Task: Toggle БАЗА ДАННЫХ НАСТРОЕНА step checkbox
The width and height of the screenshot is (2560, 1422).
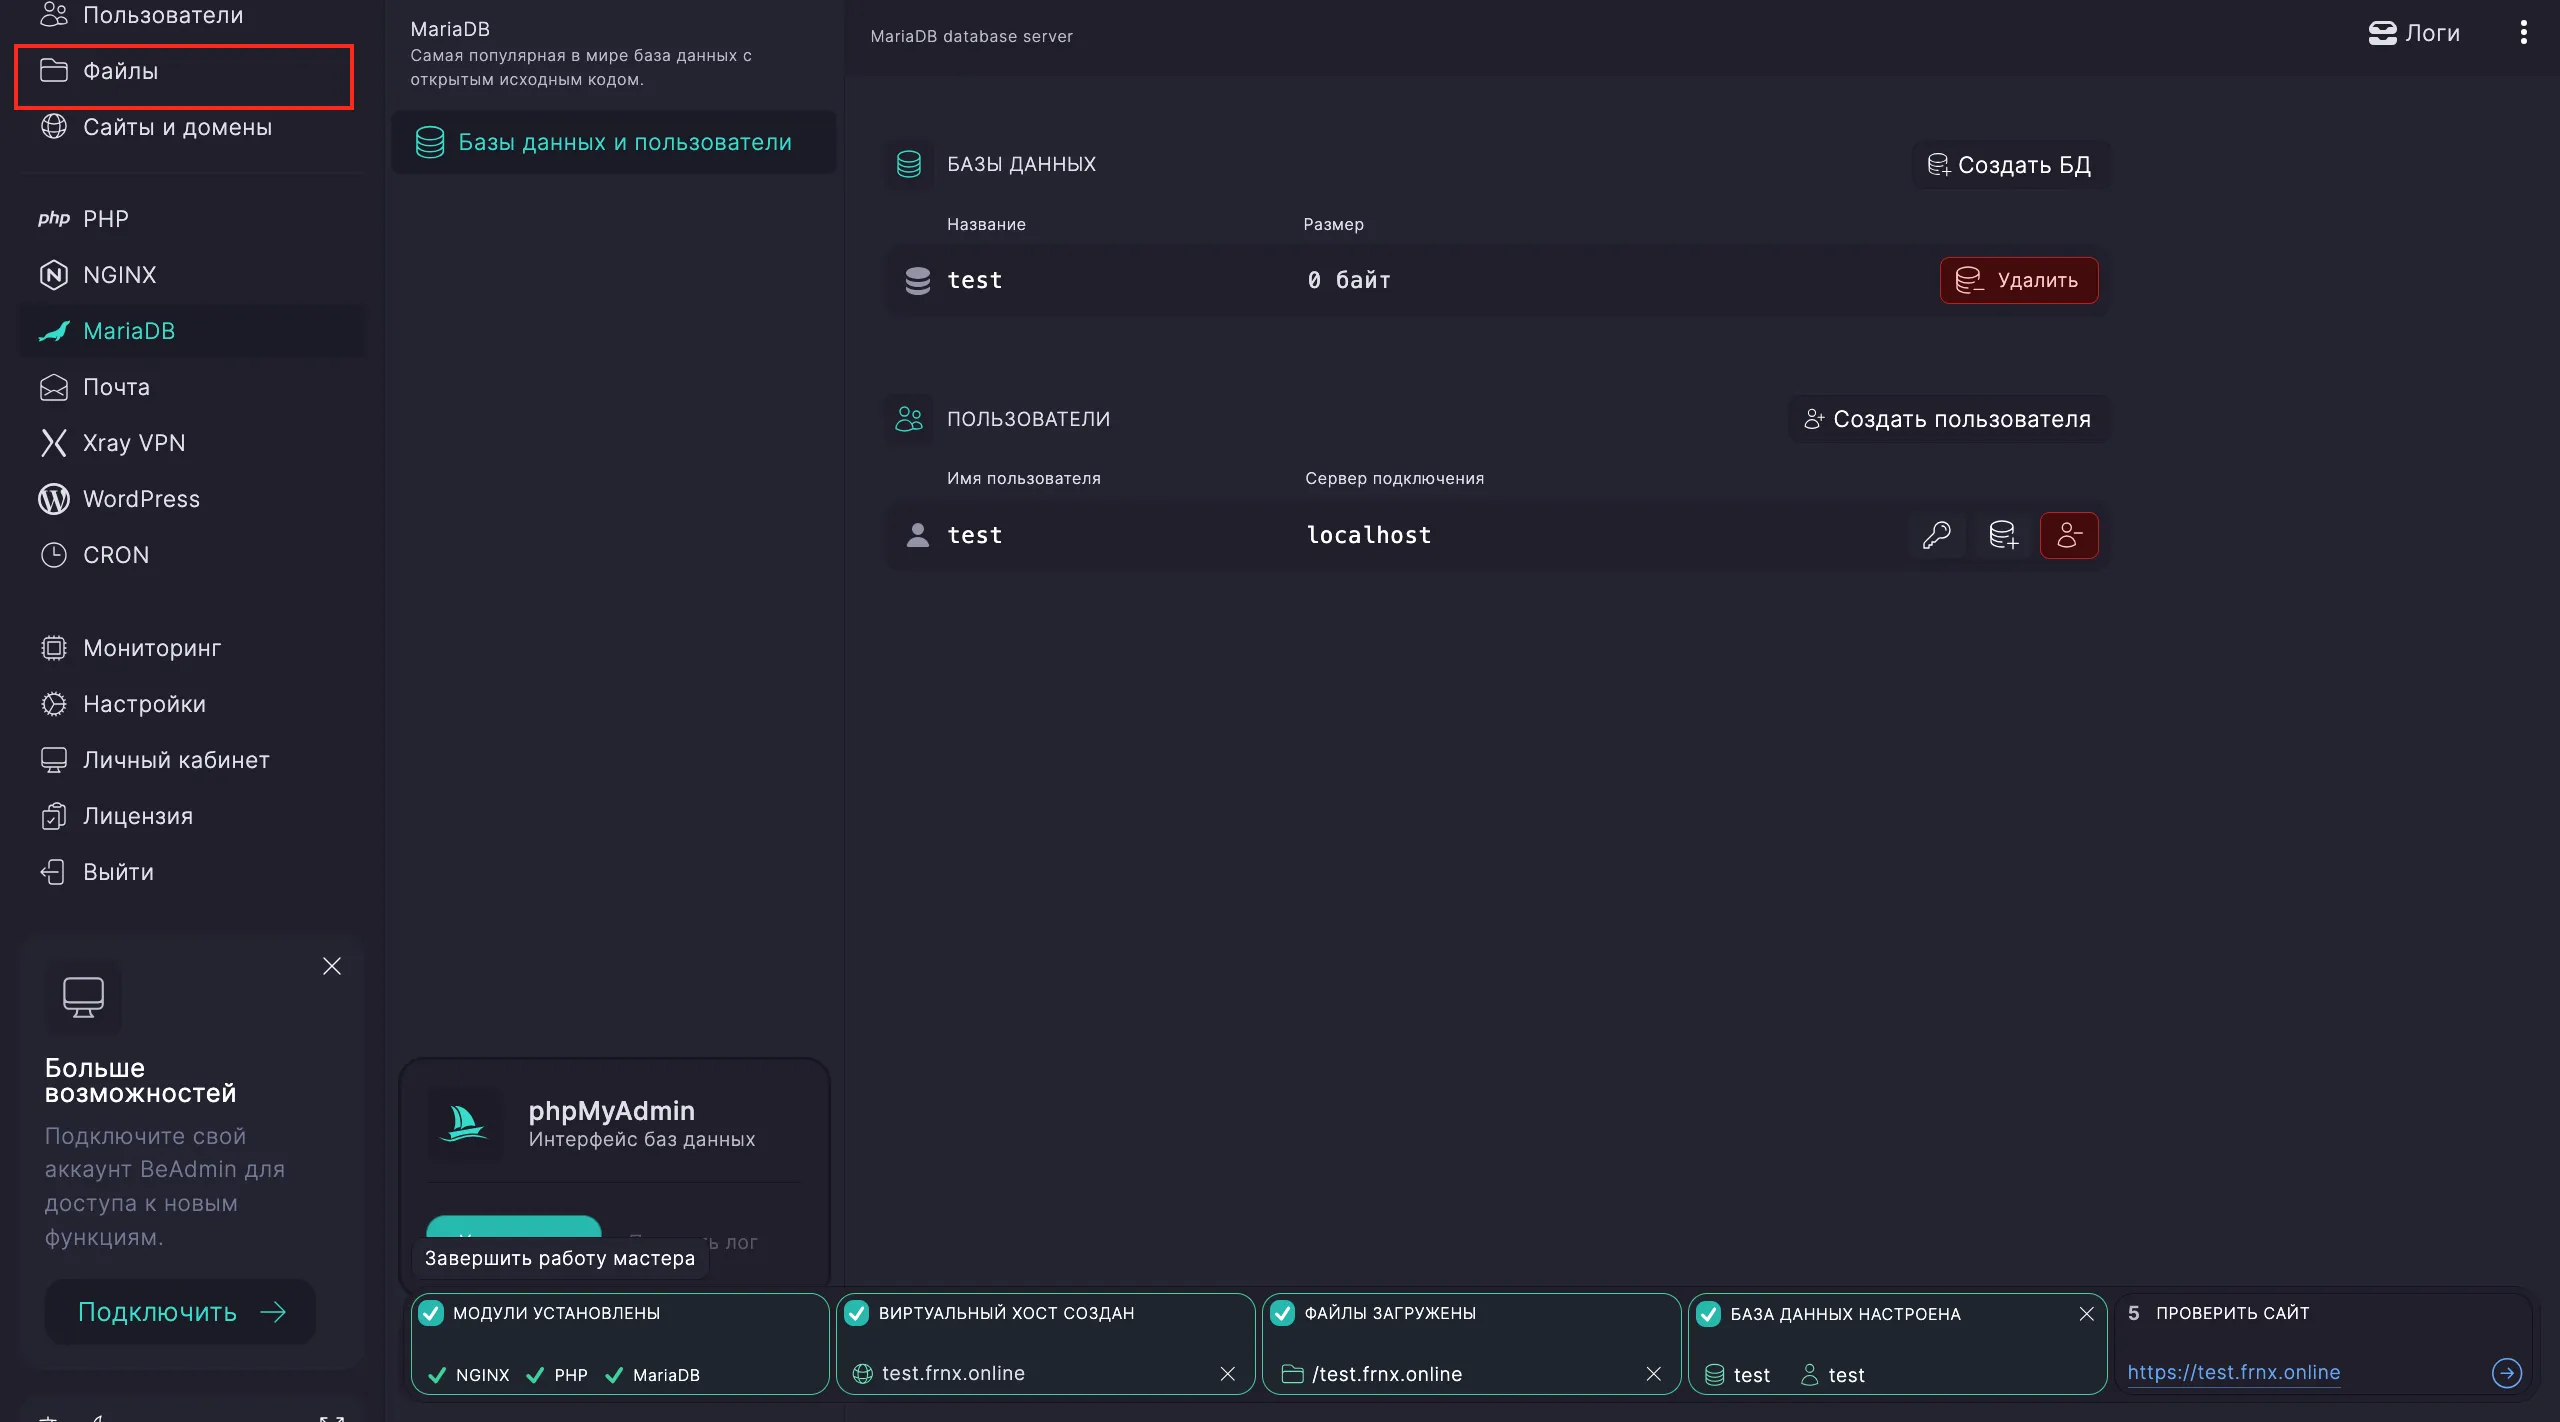Action: point(1709,1314)
